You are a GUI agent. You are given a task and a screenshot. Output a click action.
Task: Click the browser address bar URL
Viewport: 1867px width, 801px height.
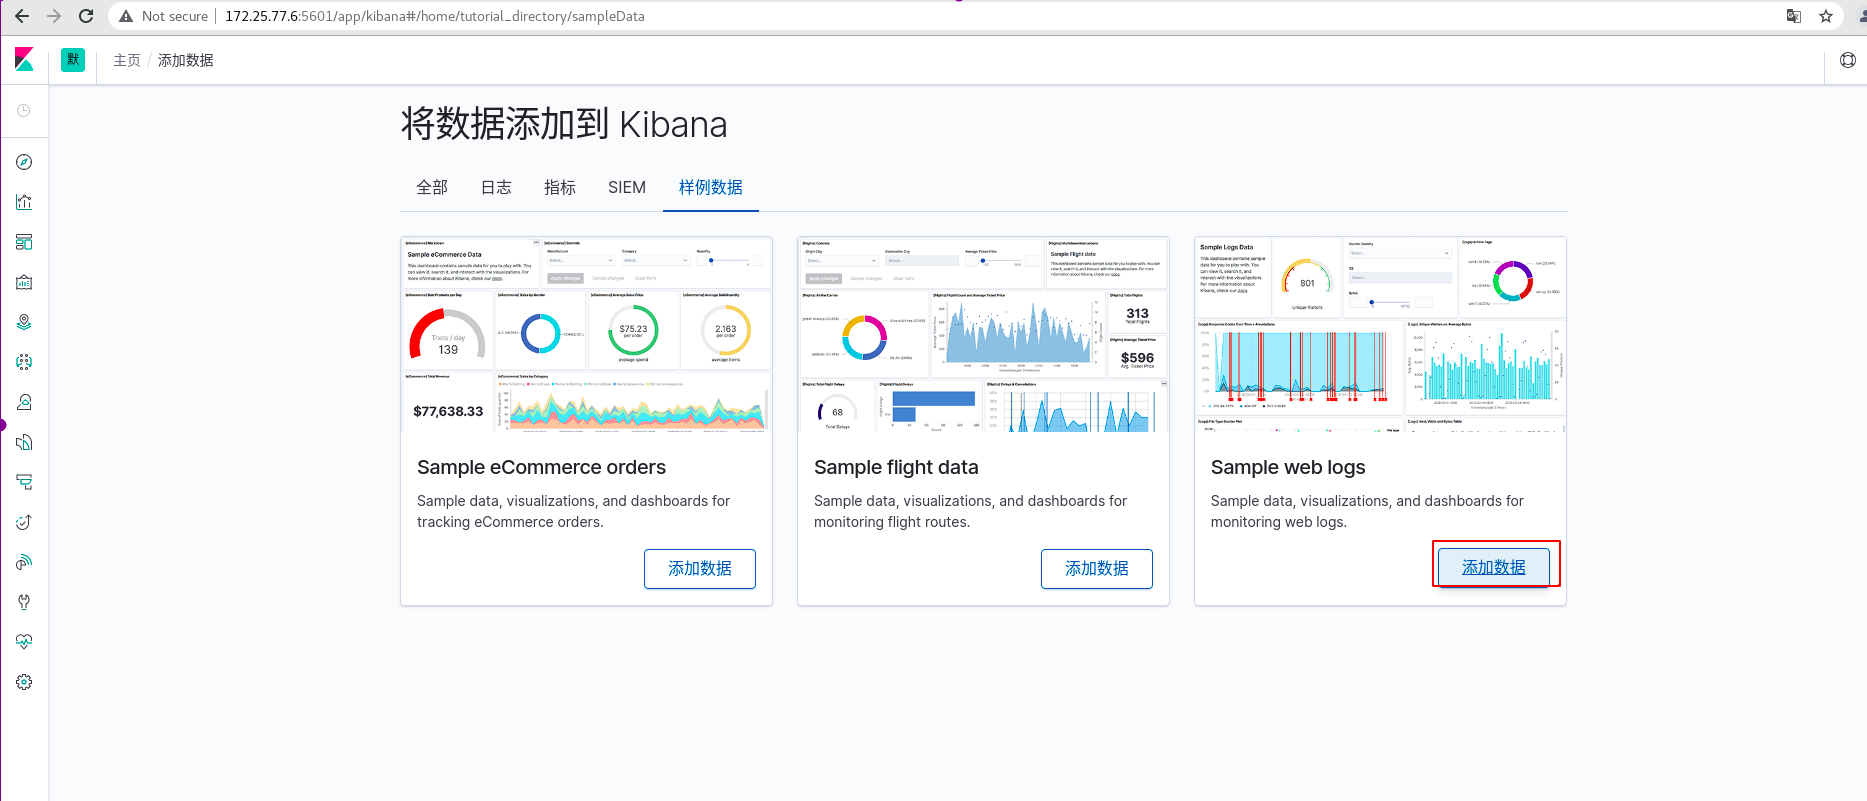click(435, 16)
